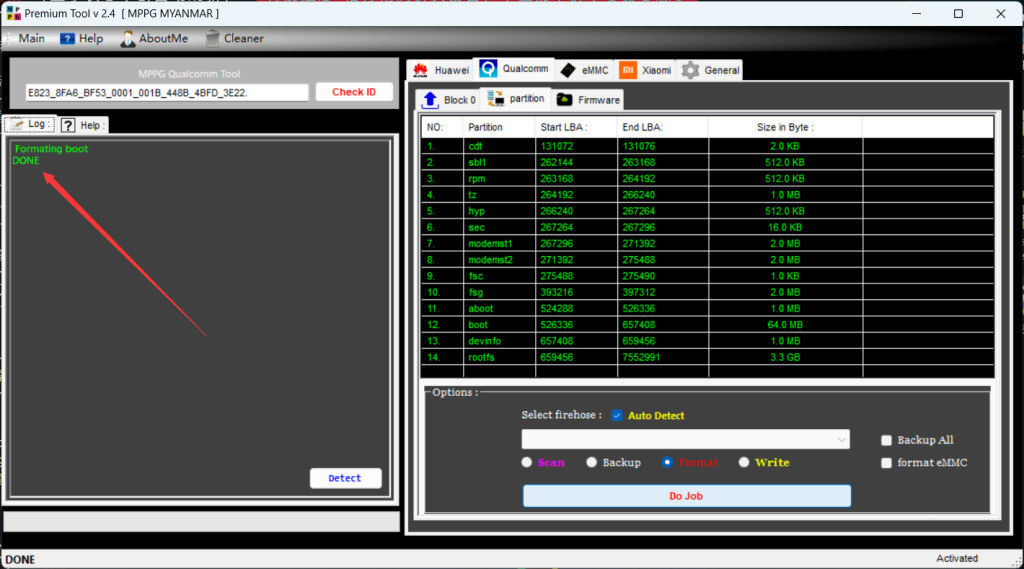Screen dimensions: 1024x569
Task: Open the Xiaomi Mi logo tab
Action: tap(628, 70)
